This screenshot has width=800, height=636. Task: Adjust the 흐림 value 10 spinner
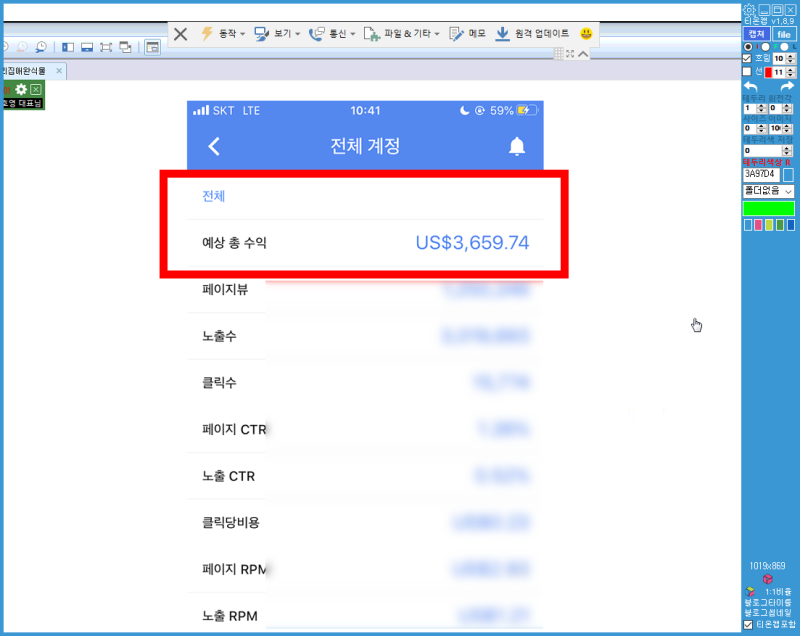[784, 59]
